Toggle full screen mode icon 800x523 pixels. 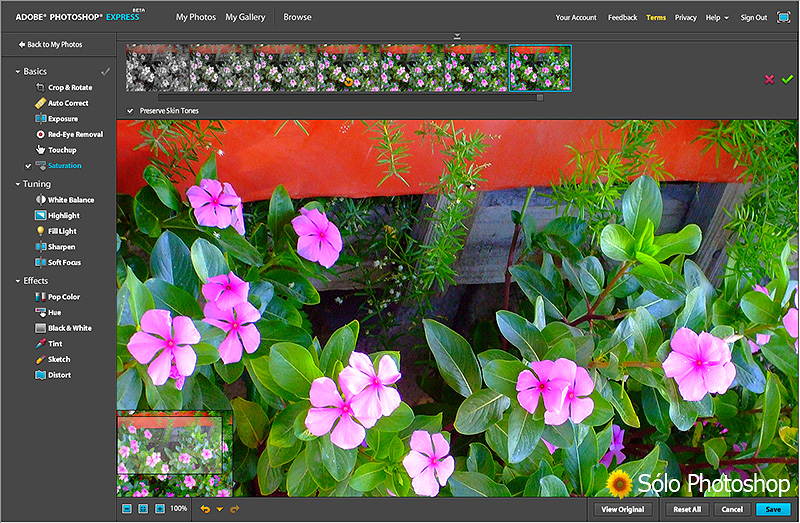(783, 17)
